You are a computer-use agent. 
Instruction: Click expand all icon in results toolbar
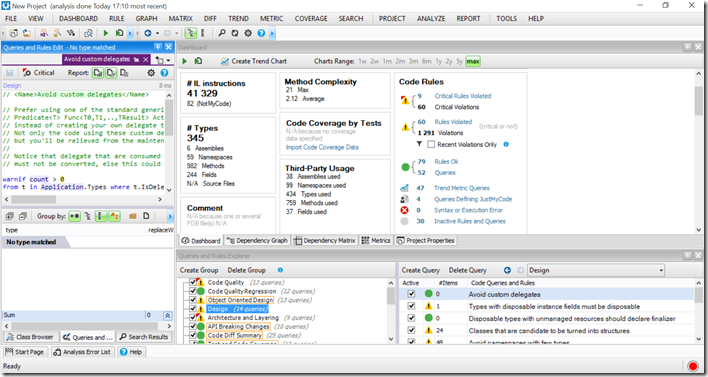click(x=10, y=216)
